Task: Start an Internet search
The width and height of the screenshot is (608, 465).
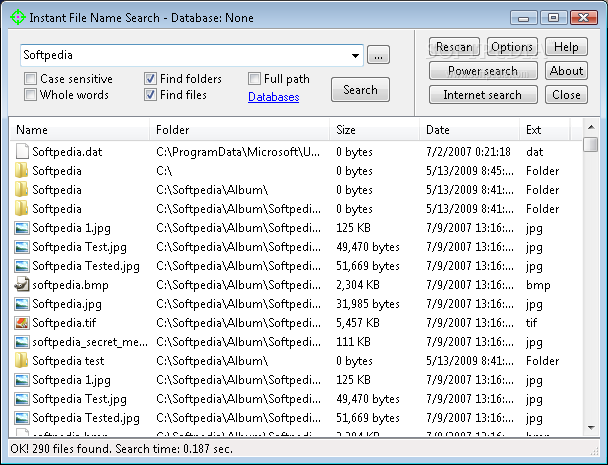Action: [x=483, y=95]
